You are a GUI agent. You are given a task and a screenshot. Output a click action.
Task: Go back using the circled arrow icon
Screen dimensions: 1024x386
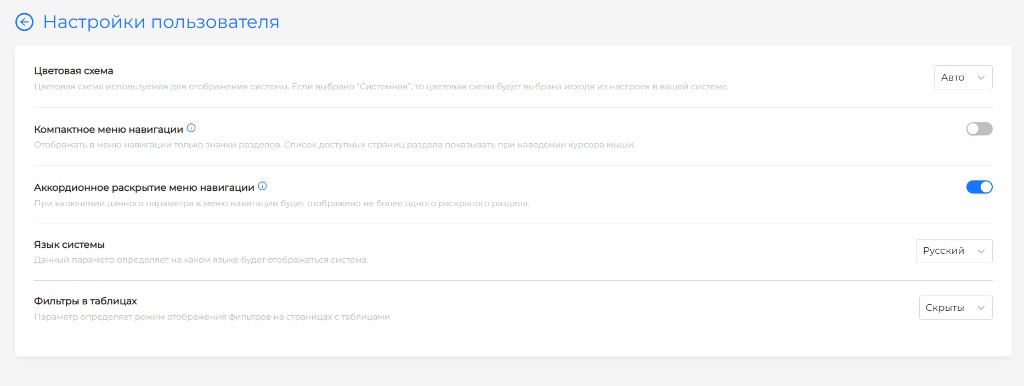pos(24,22)
